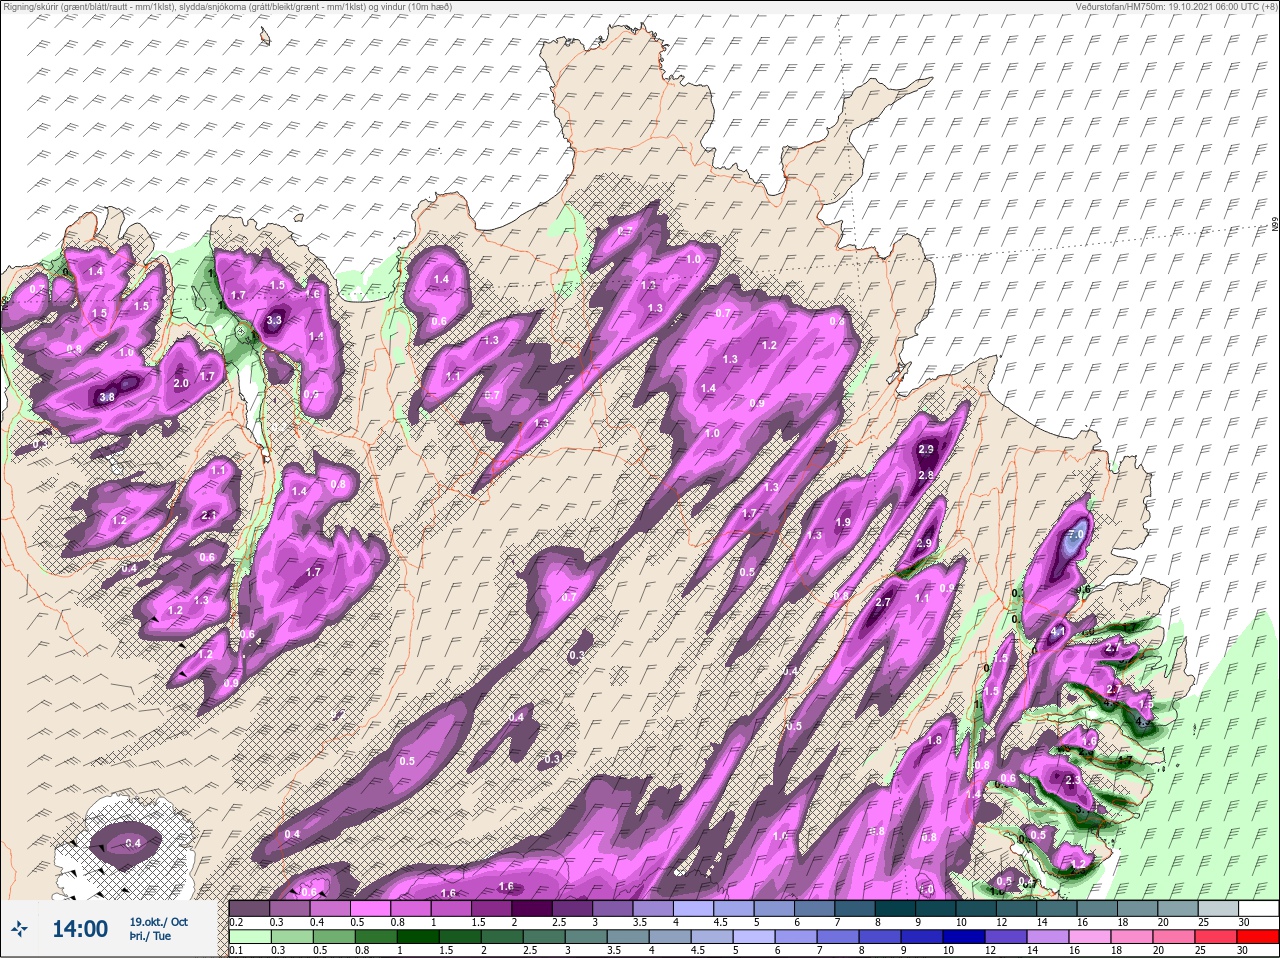Pick the upper legend swatch between 0.2 and 0.3
The width and height of the screenshot is (1280, 958).
click(249, 908)
